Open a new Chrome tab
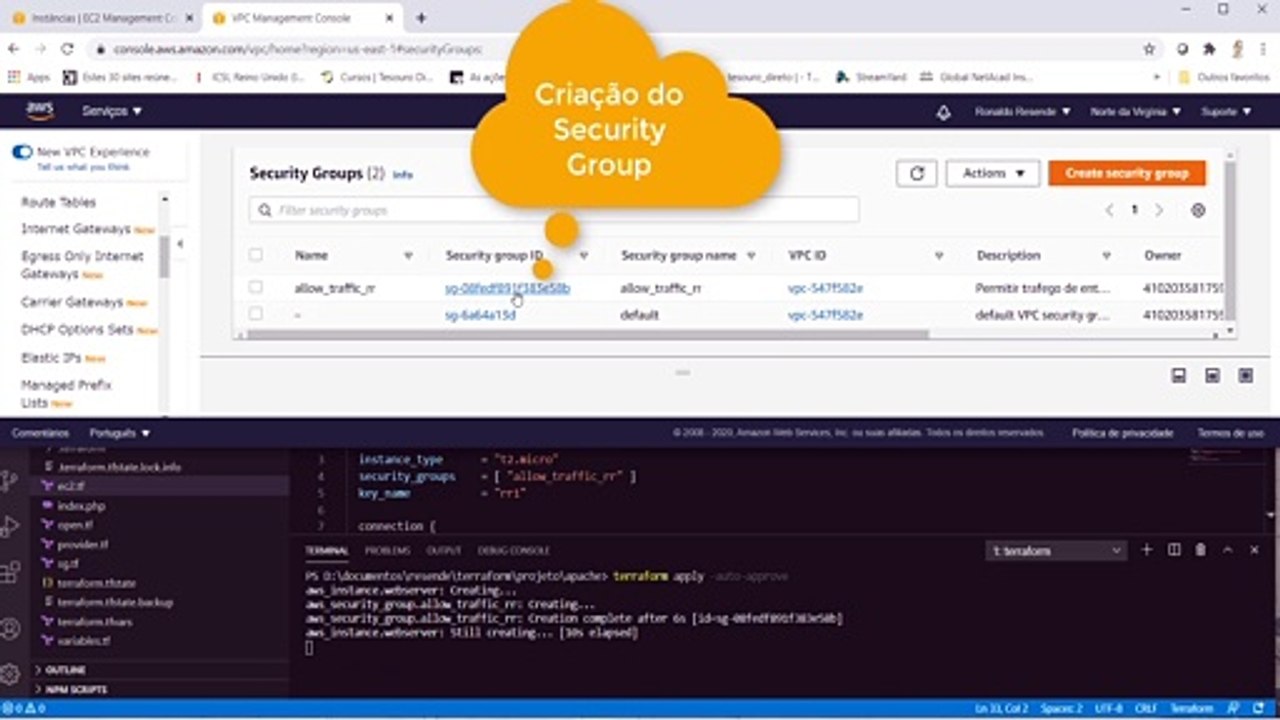Screen dimensions: 1280x720 (x=421, y=18)
